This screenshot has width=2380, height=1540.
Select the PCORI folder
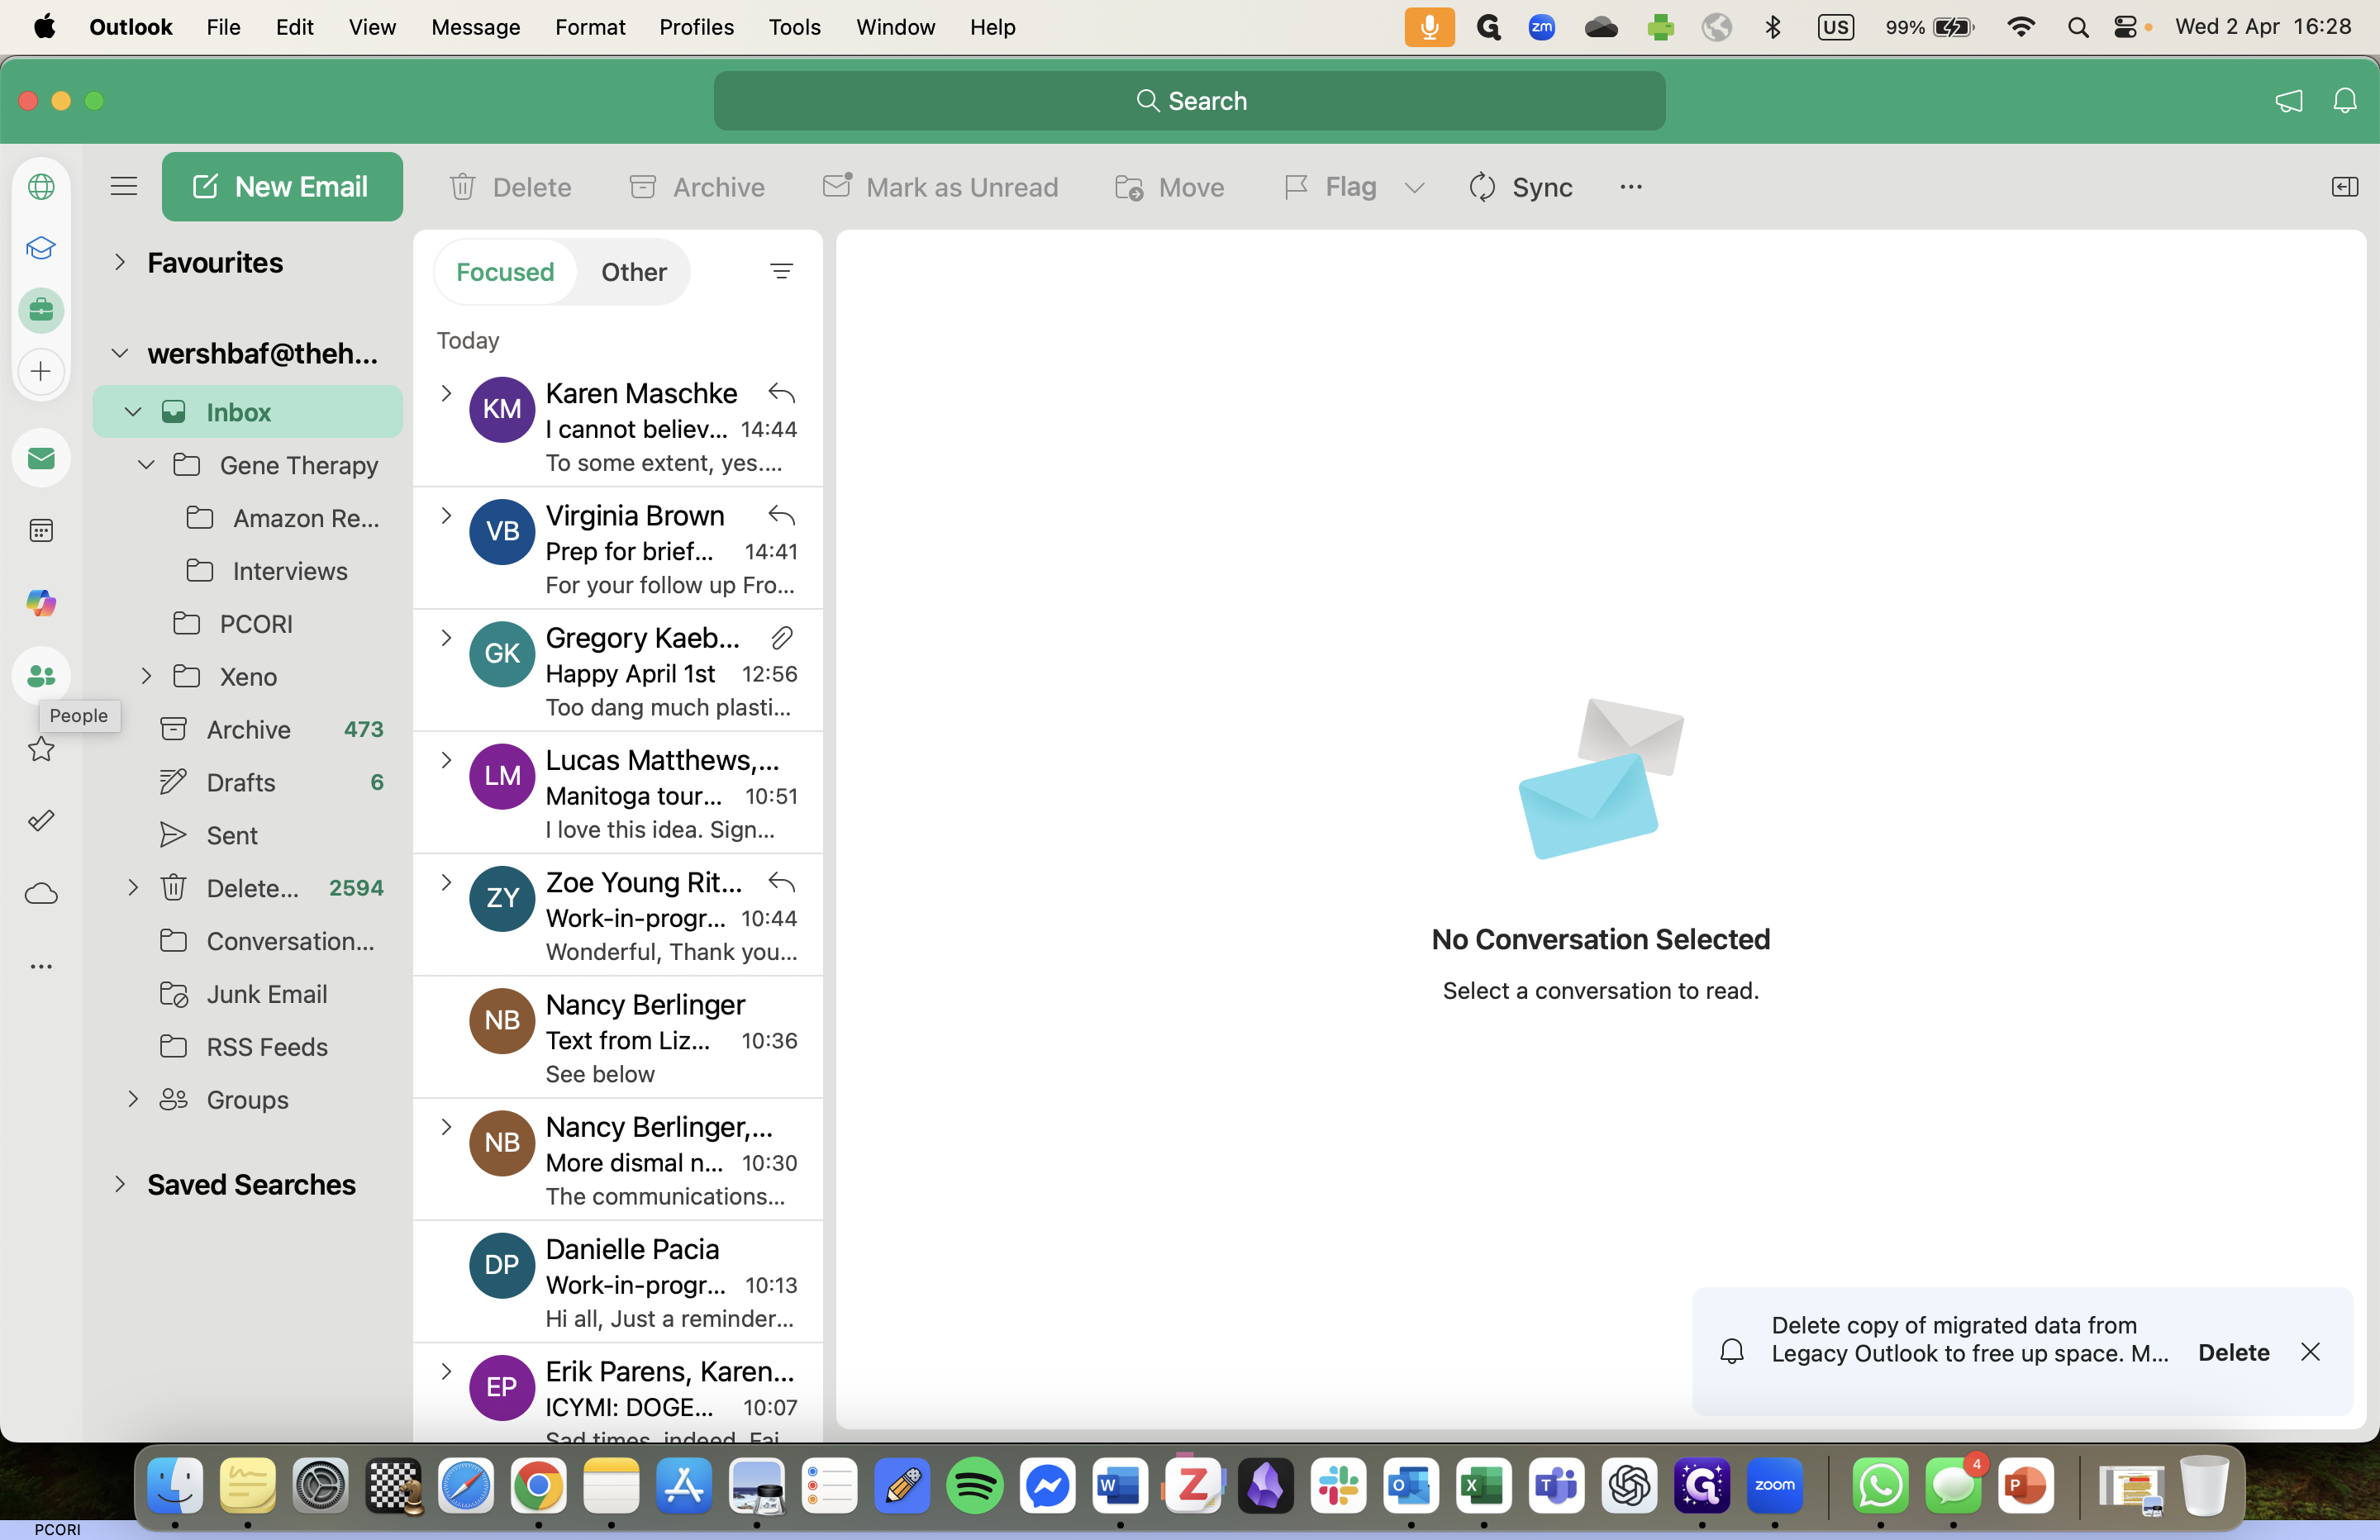(248, 624)
